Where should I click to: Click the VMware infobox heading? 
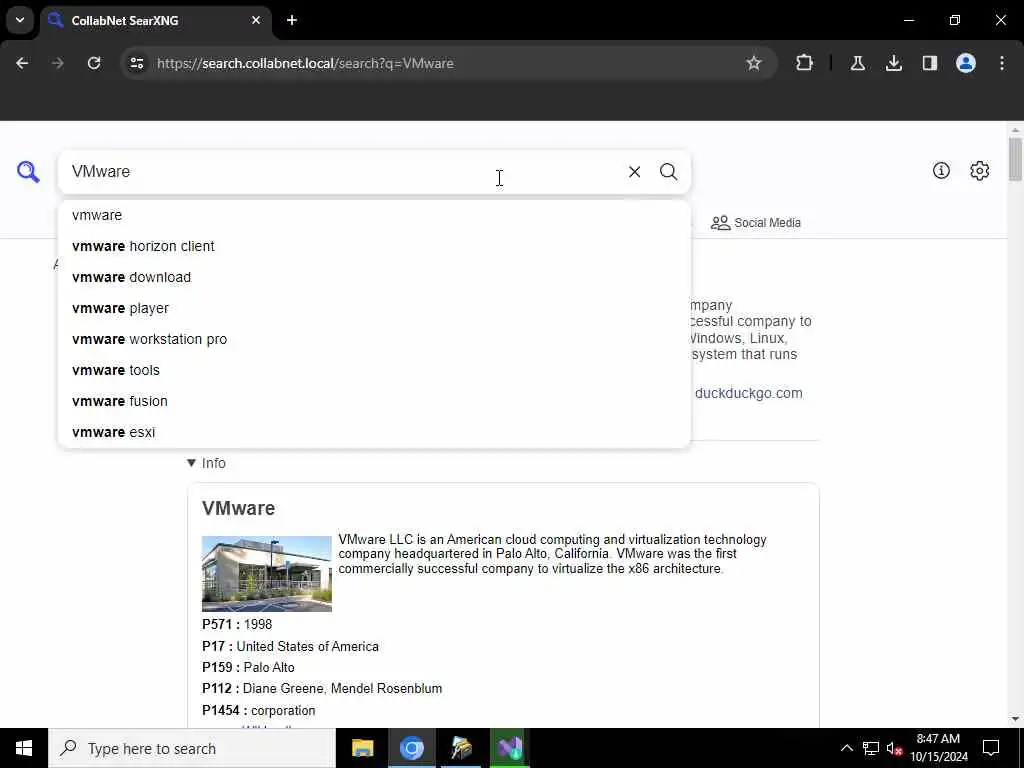coord(238,508)
